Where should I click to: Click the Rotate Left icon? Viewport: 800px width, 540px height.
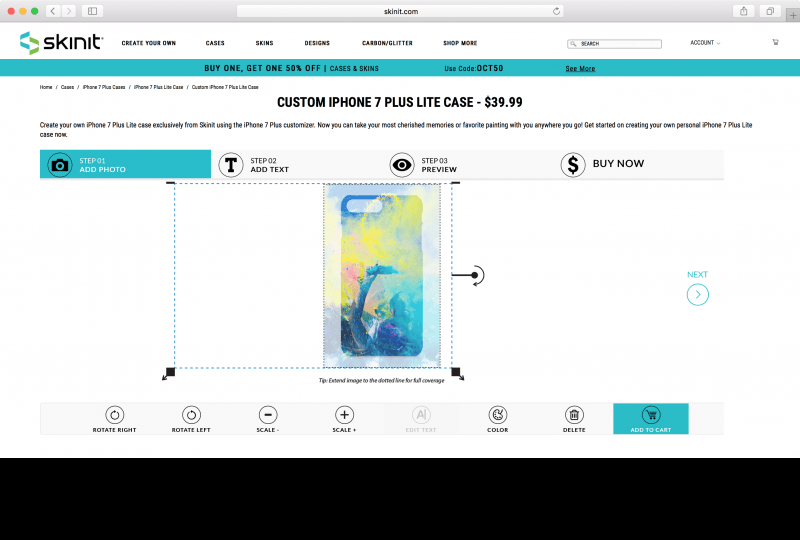click(x=191, y=415)
